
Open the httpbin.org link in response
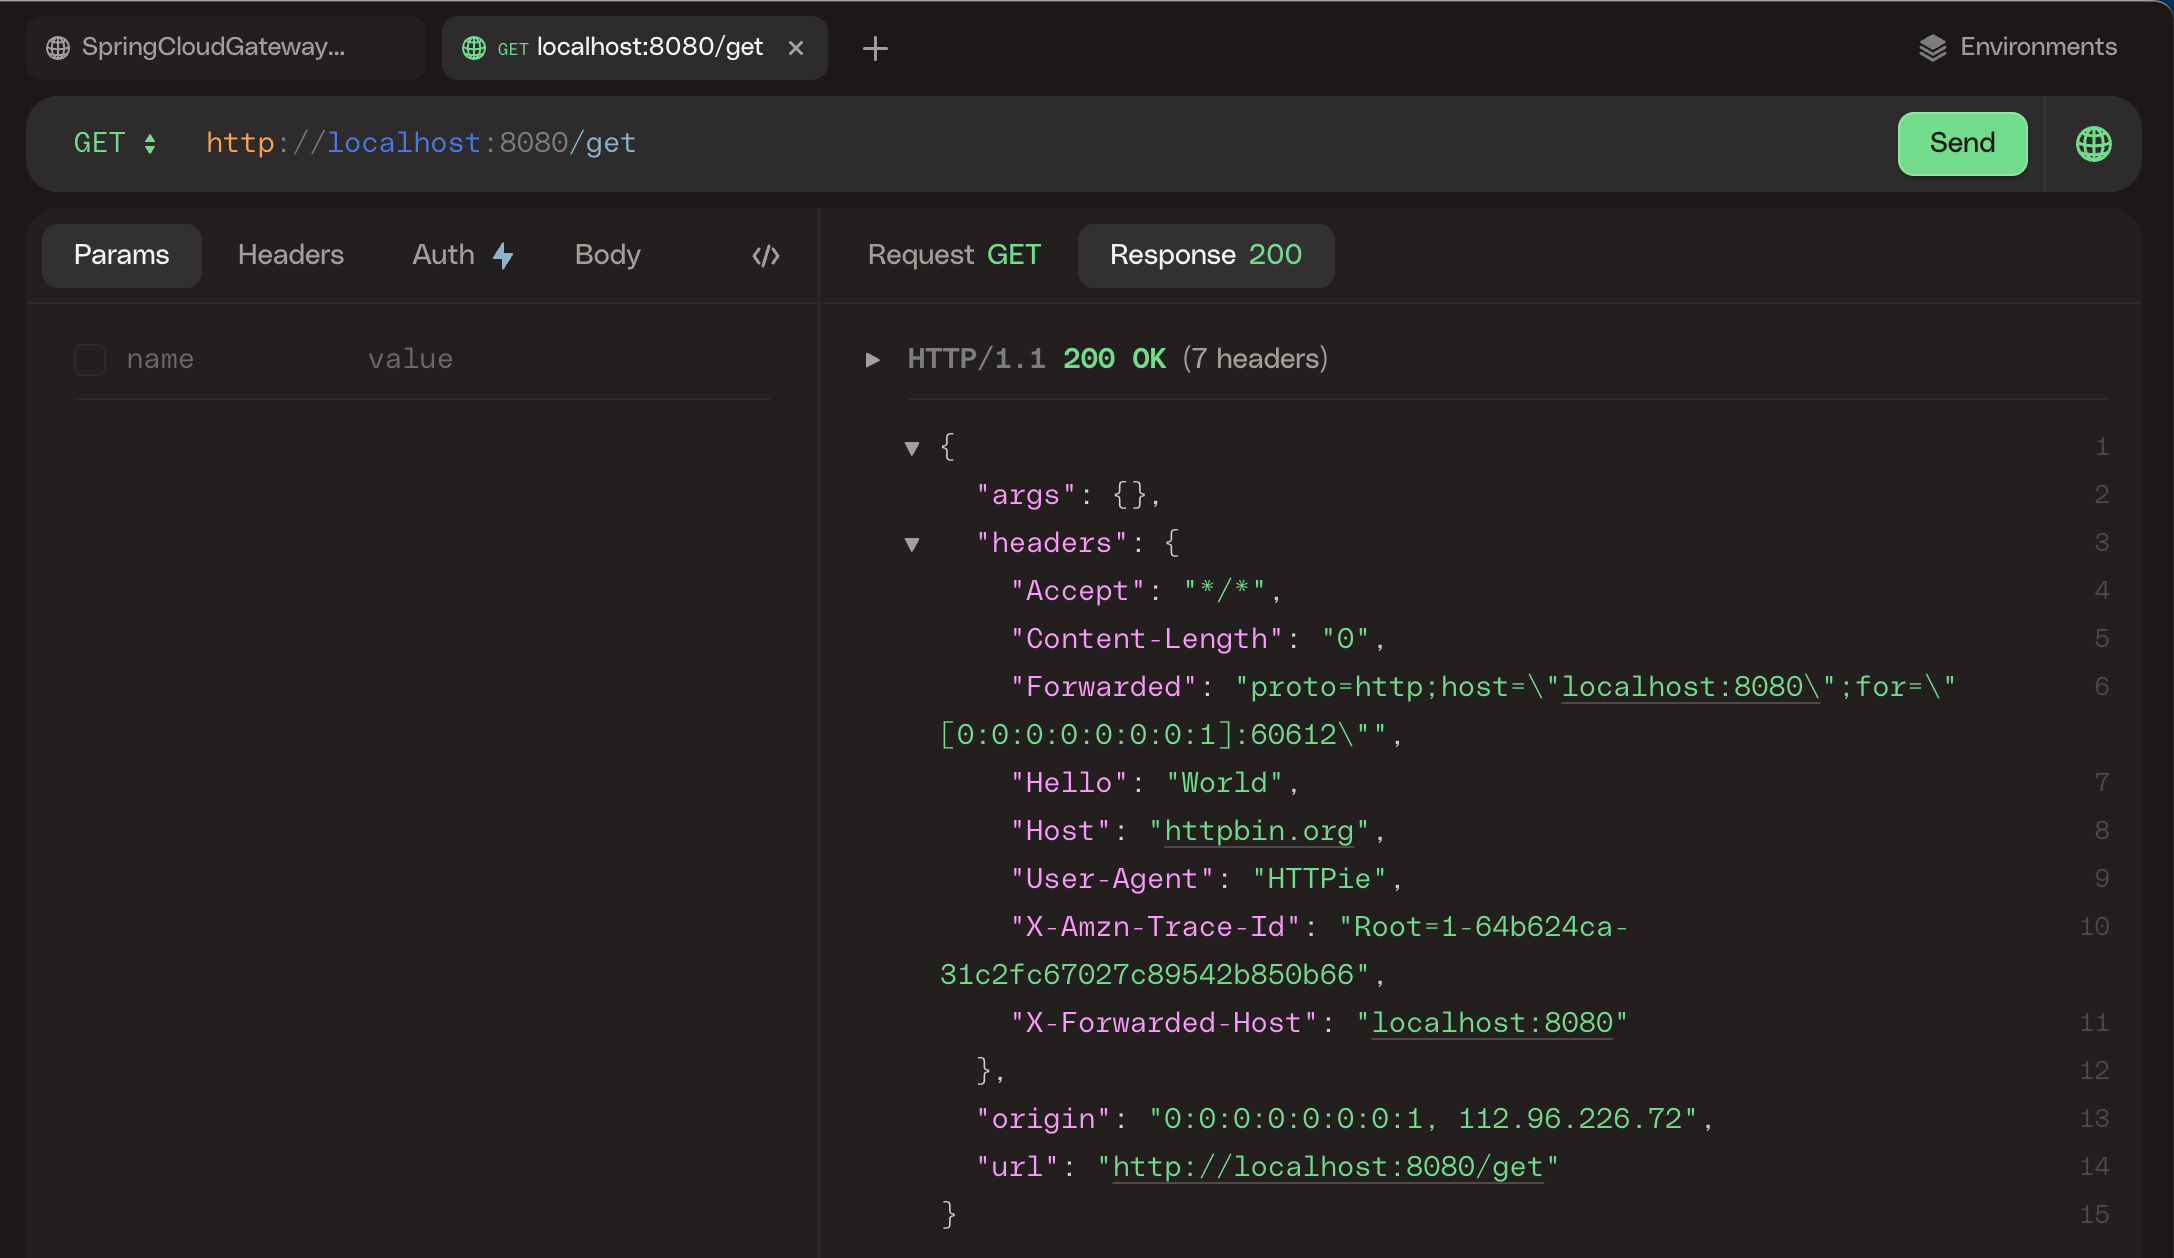(1258, 831)
